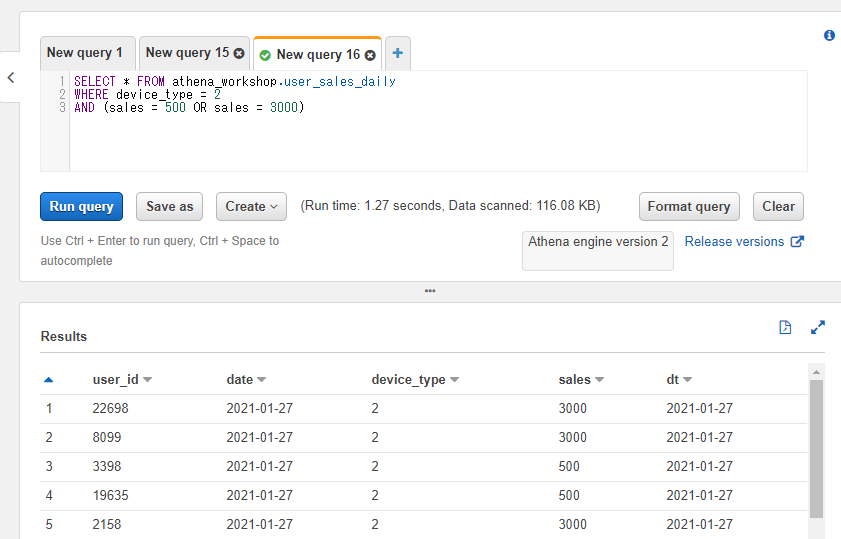Expand results to full screen
The image size is (841, 539).
click(818, 327)
